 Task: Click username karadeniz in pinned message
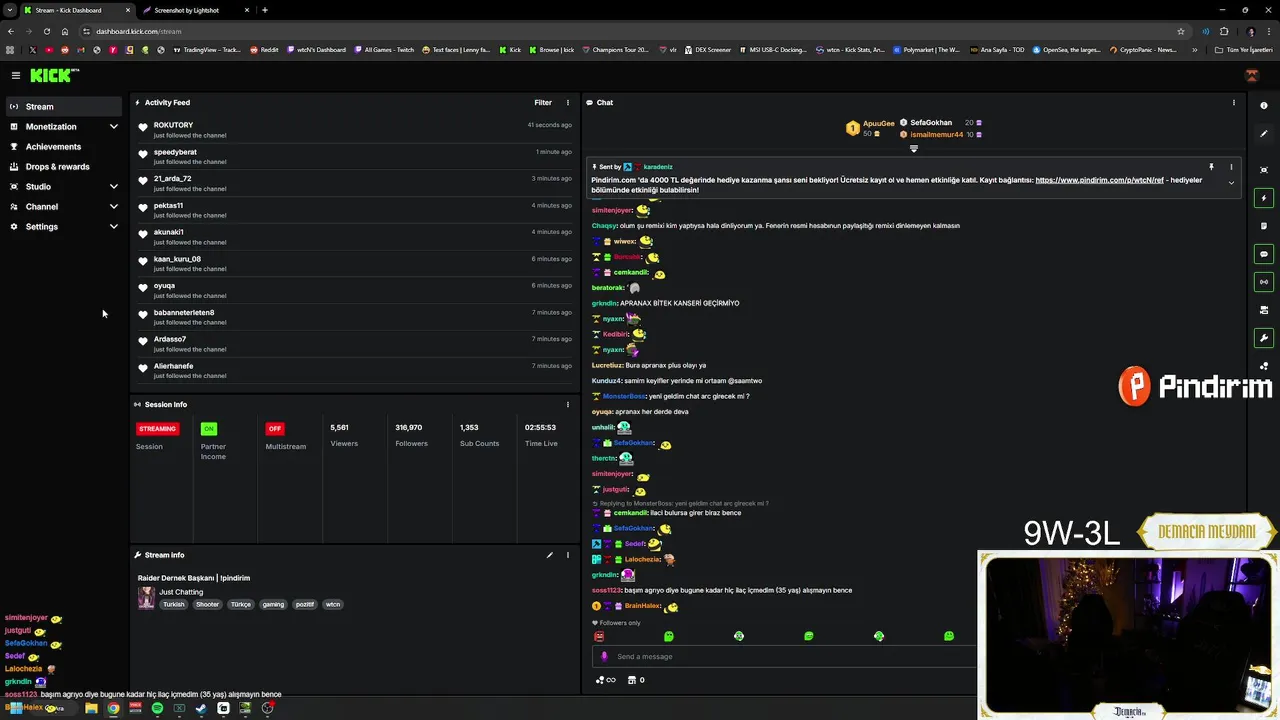658,167
